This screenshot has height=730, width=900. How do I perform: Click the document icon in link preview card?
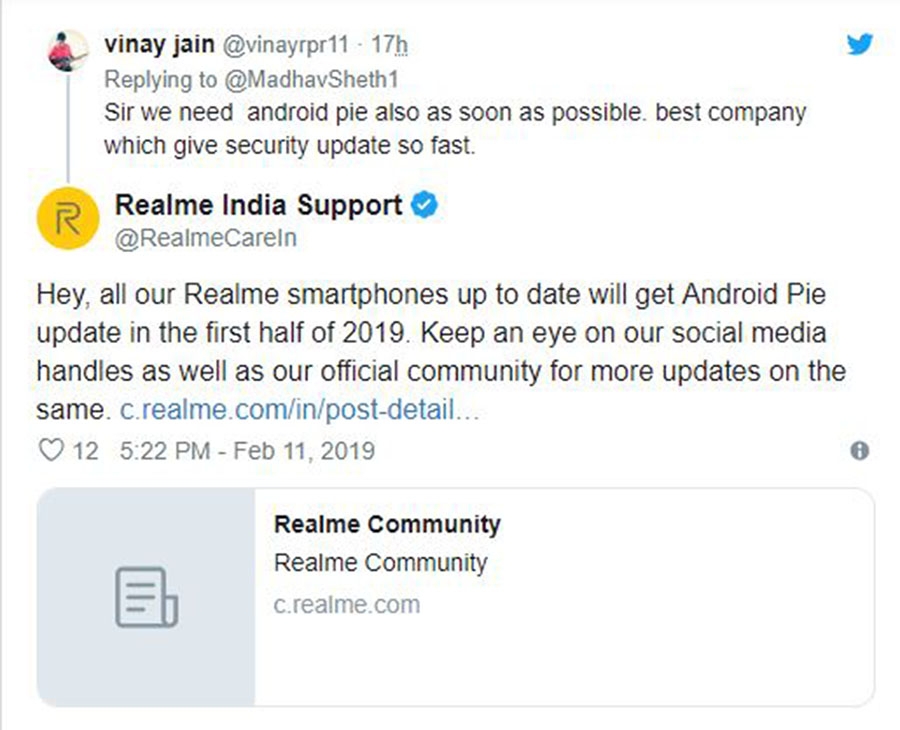pyautogui.click(x=146, y=597)
